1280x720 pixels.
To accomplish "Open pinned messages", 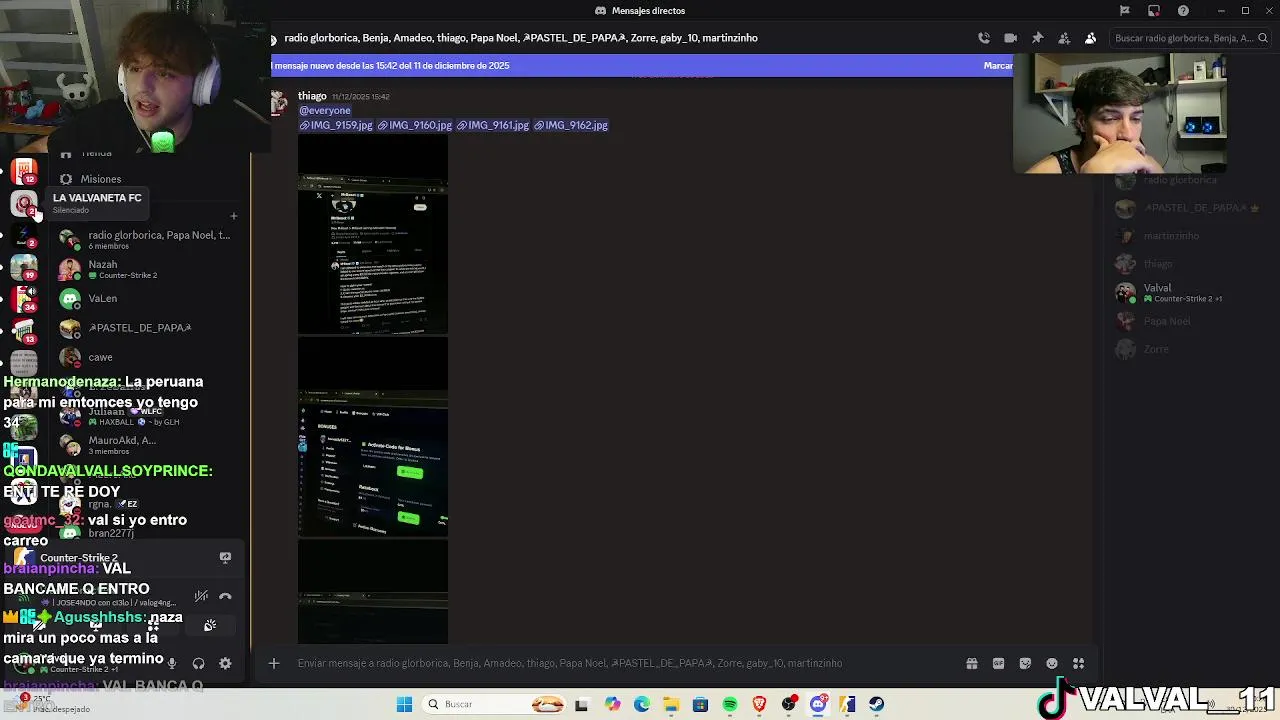I will tap(1037, 38).
